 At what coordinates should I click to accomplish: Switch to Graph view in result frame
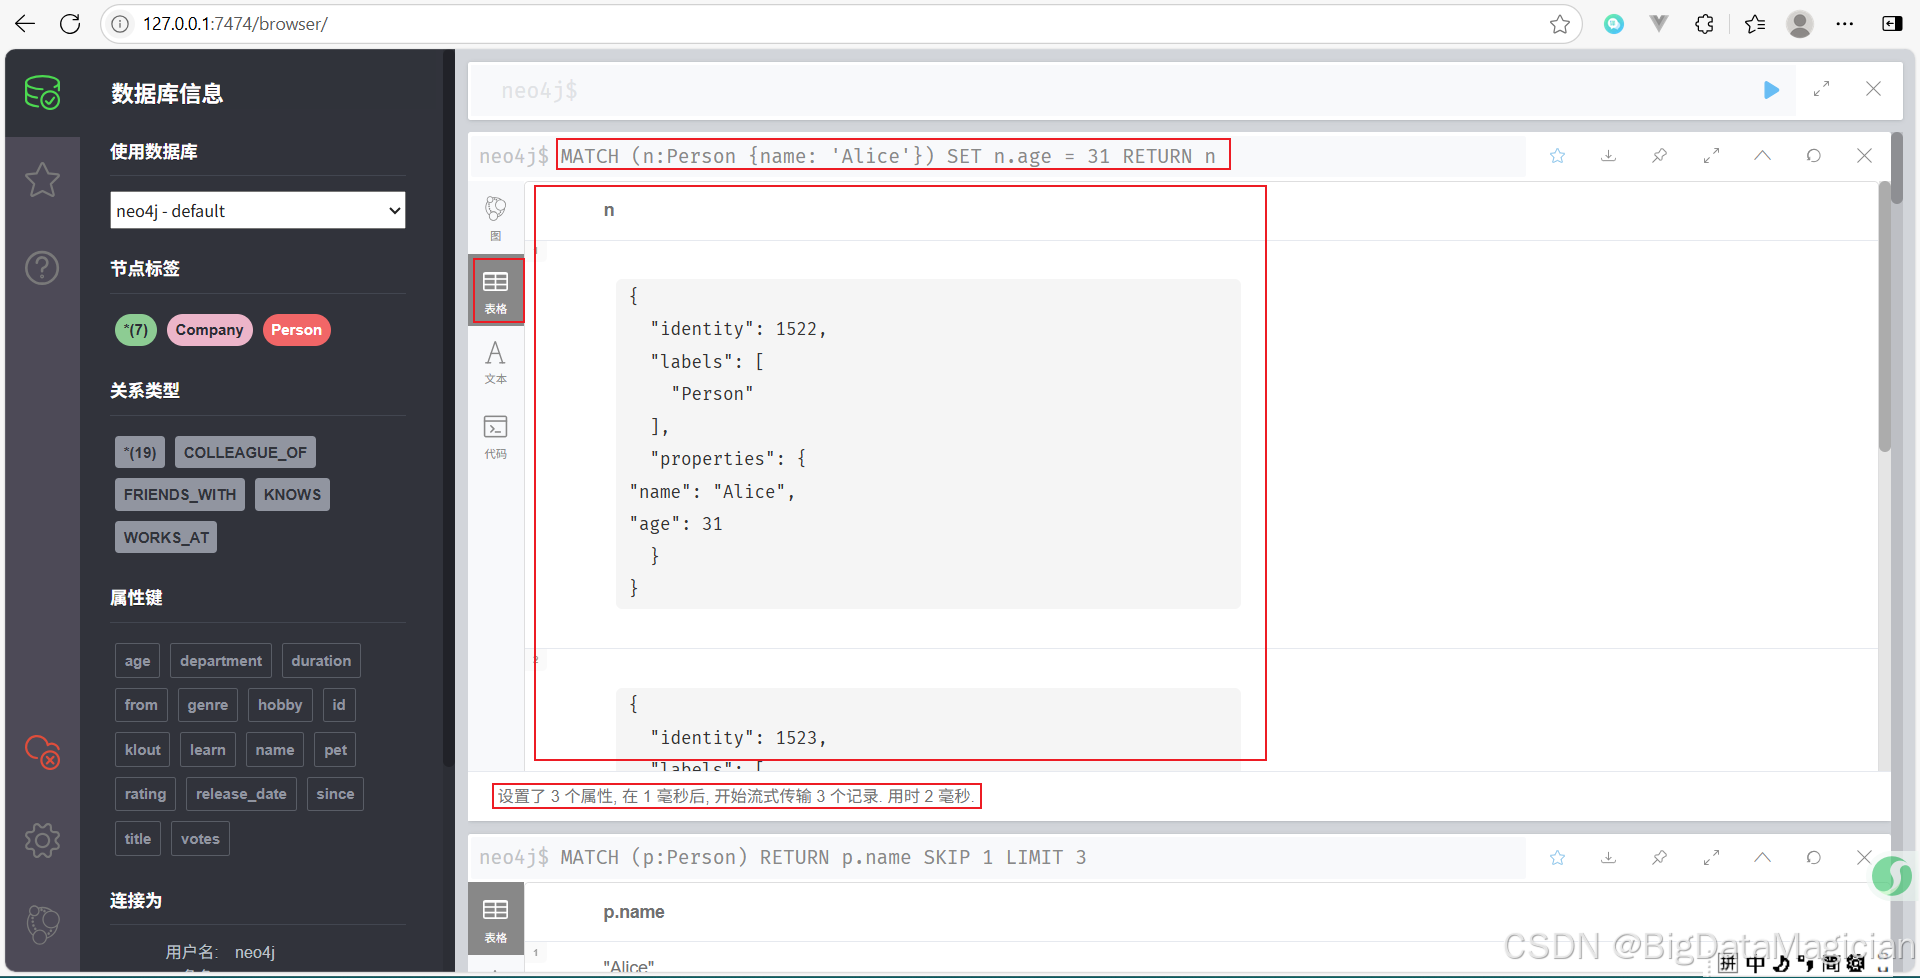tap(496, 218)
